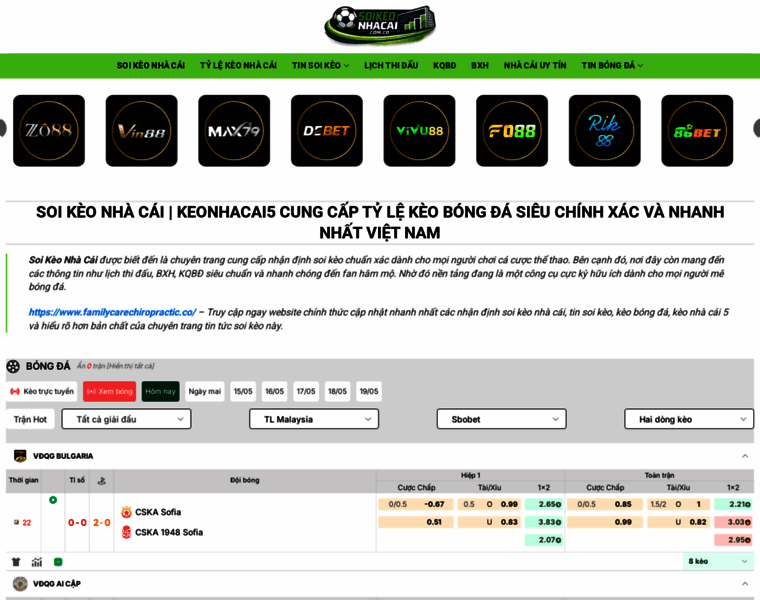
Task: Open the TL Malaysia odds format dropdown
Action: [x=314, y=419]
